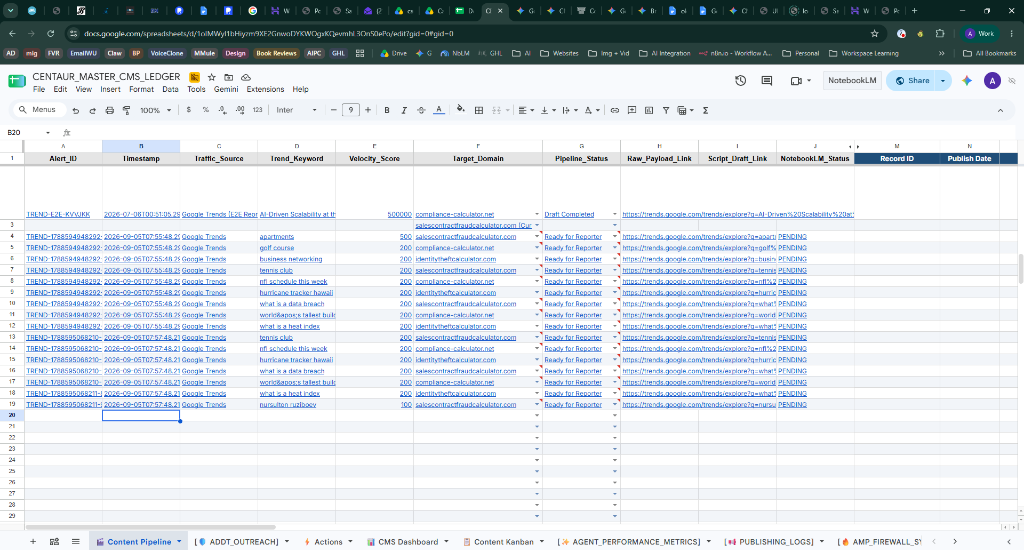The width and height of the screenshot is (1024, 550).
Task: Decrease font size with minus
Action: pos(334,110)
